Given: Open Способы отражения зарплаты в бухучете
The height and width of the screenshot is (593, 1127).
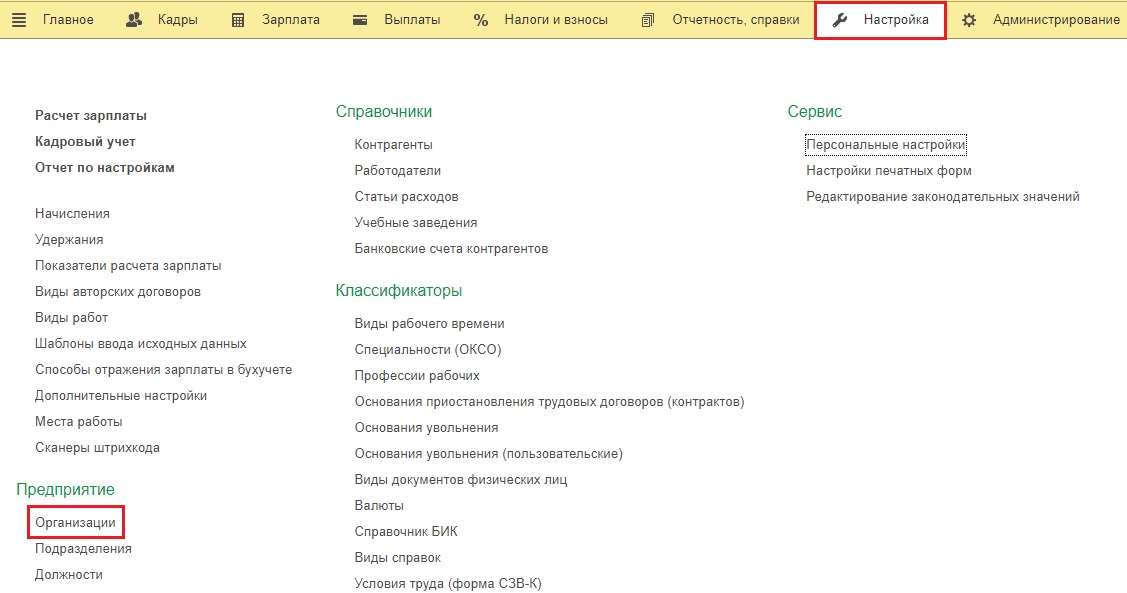Looking at the screenshot, I should point(164,369).
